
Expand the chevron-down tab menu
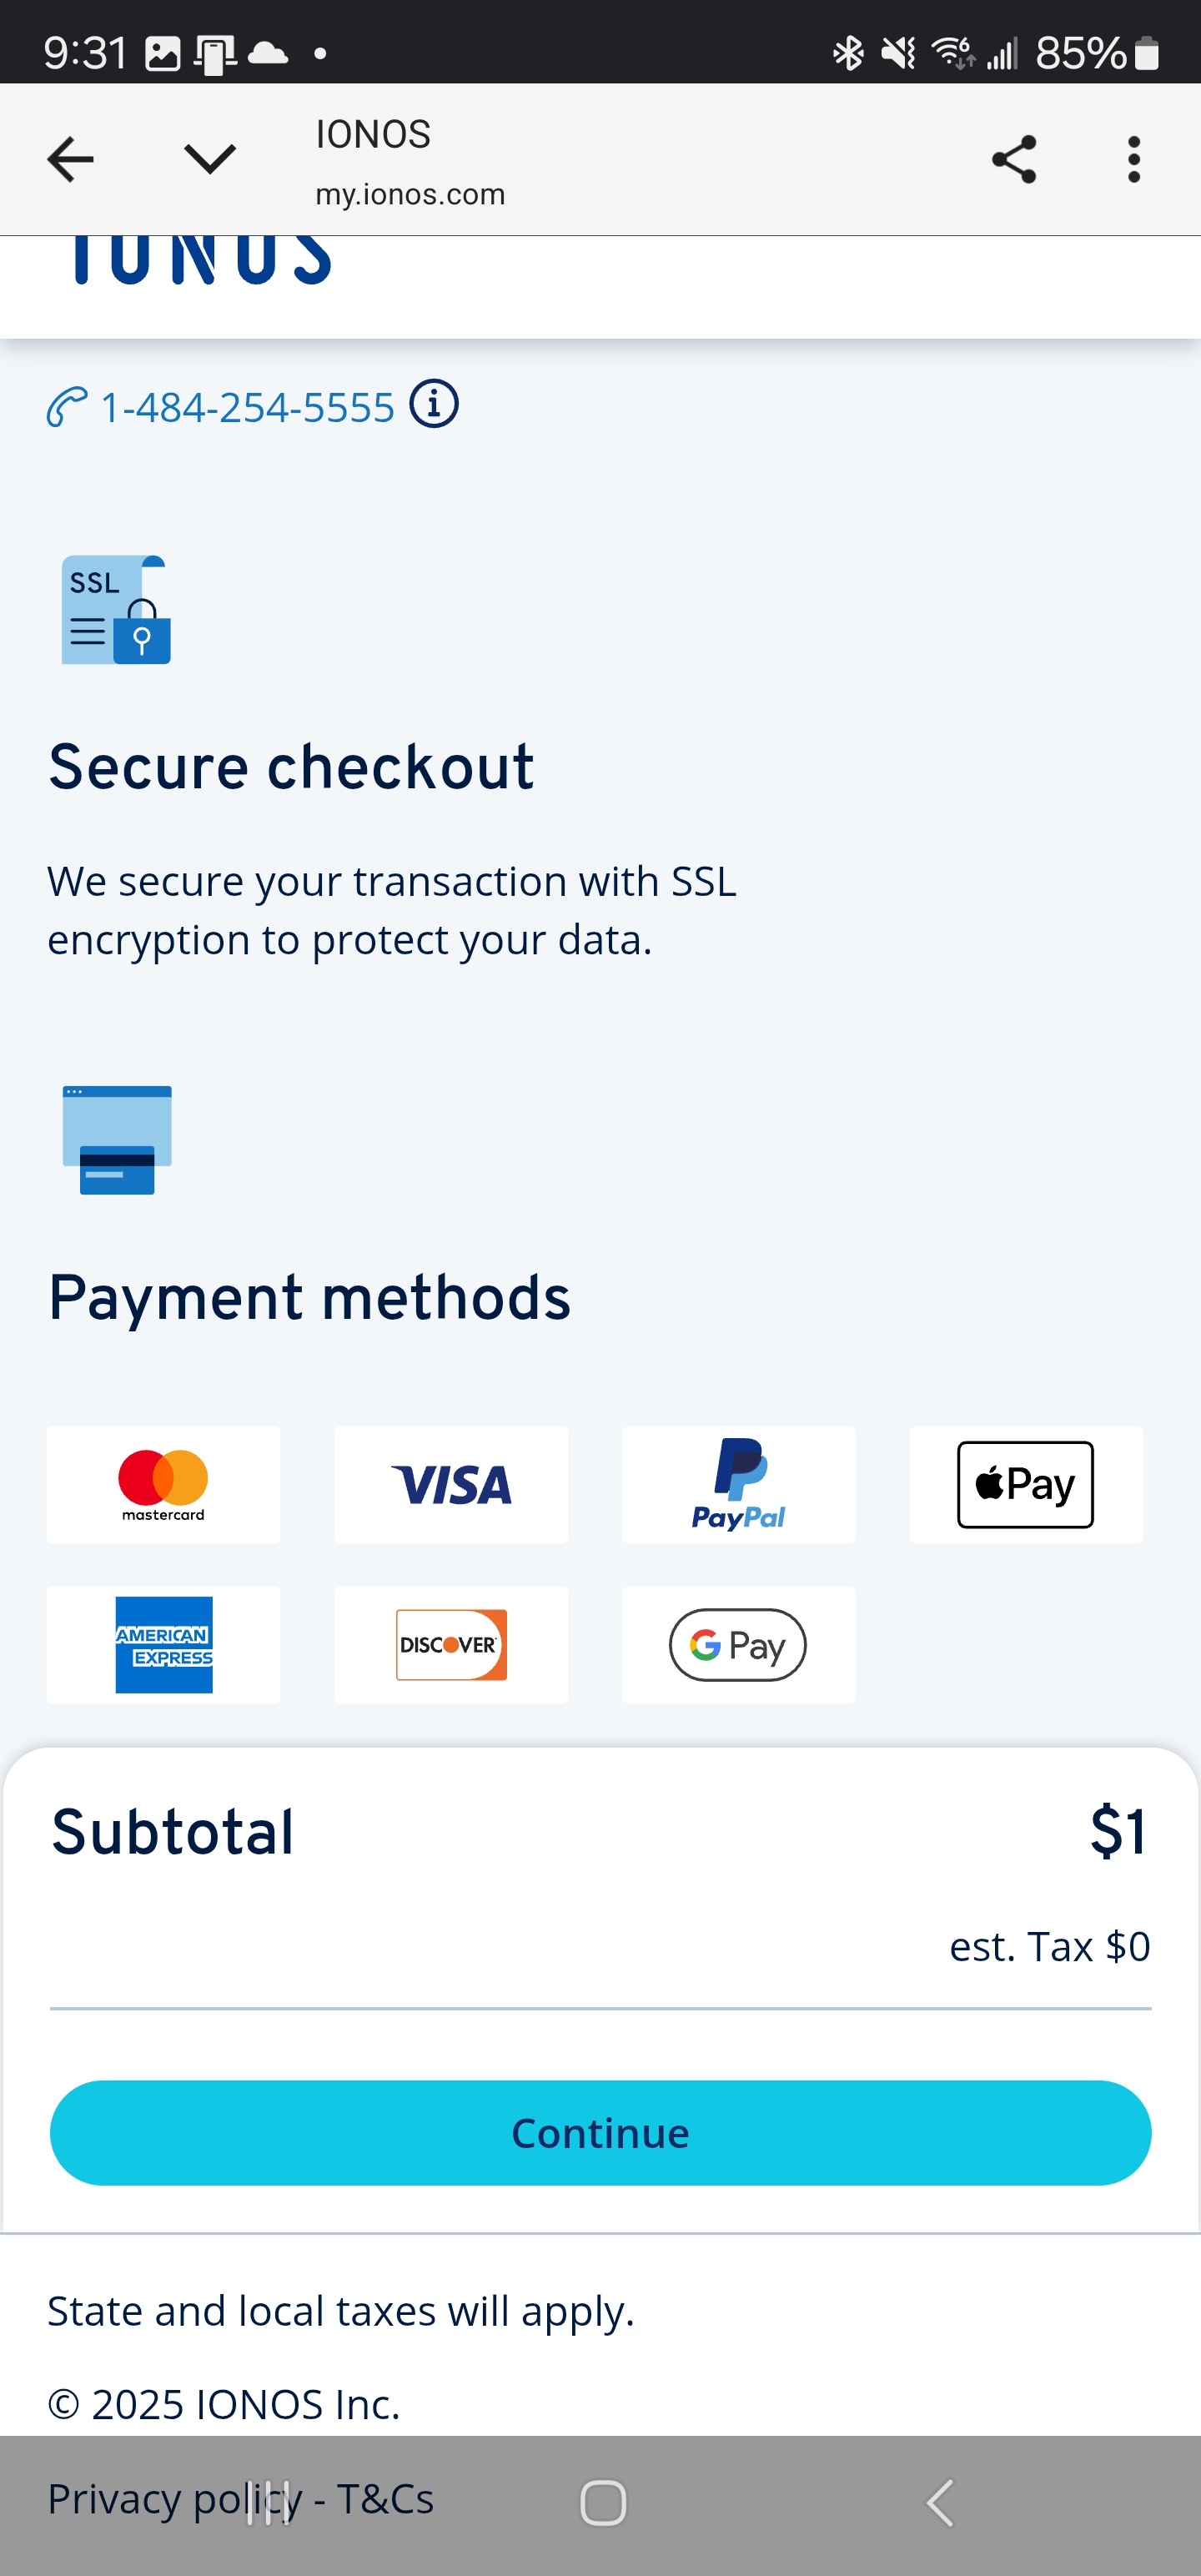[210, 158]
